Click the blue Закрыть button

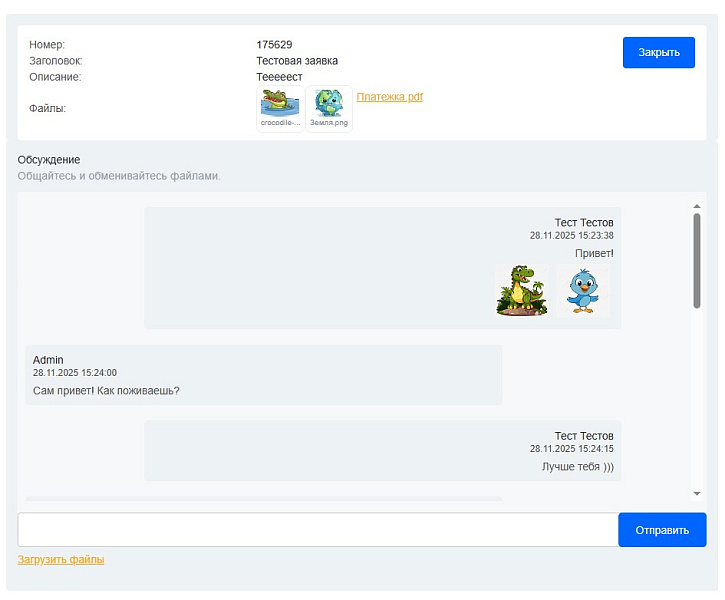[658, 52]
